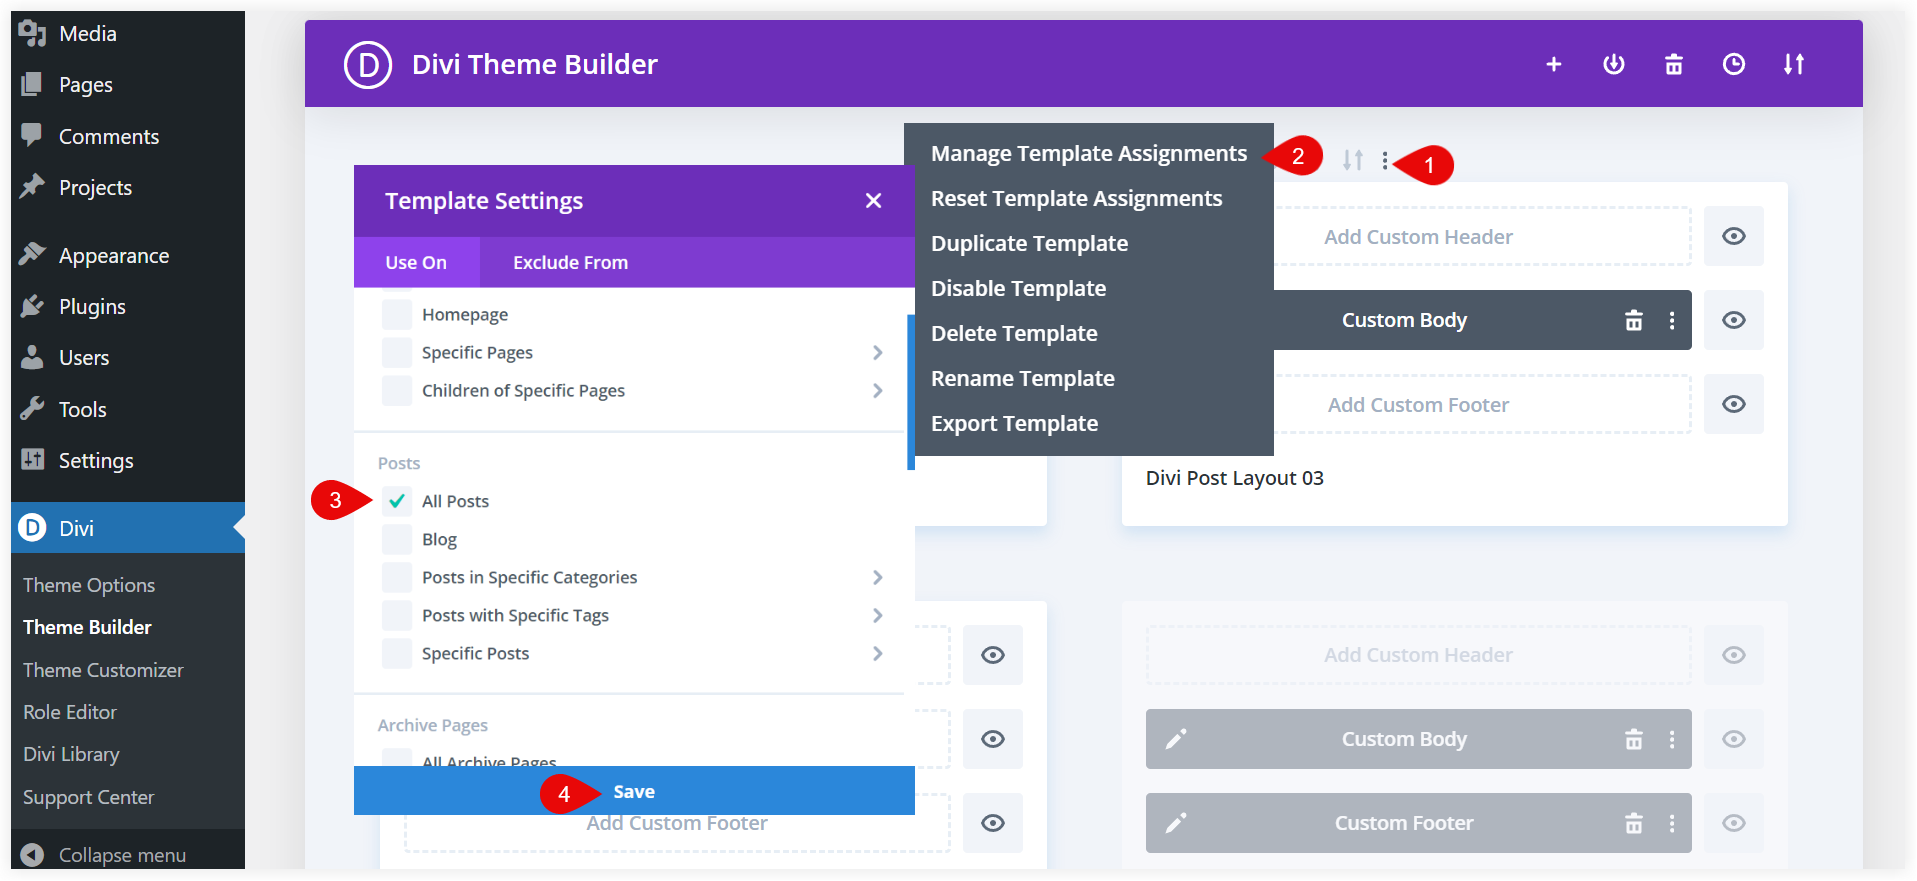
Task: Choose Duplicate Template from menu
Action: coord(1029,243)
